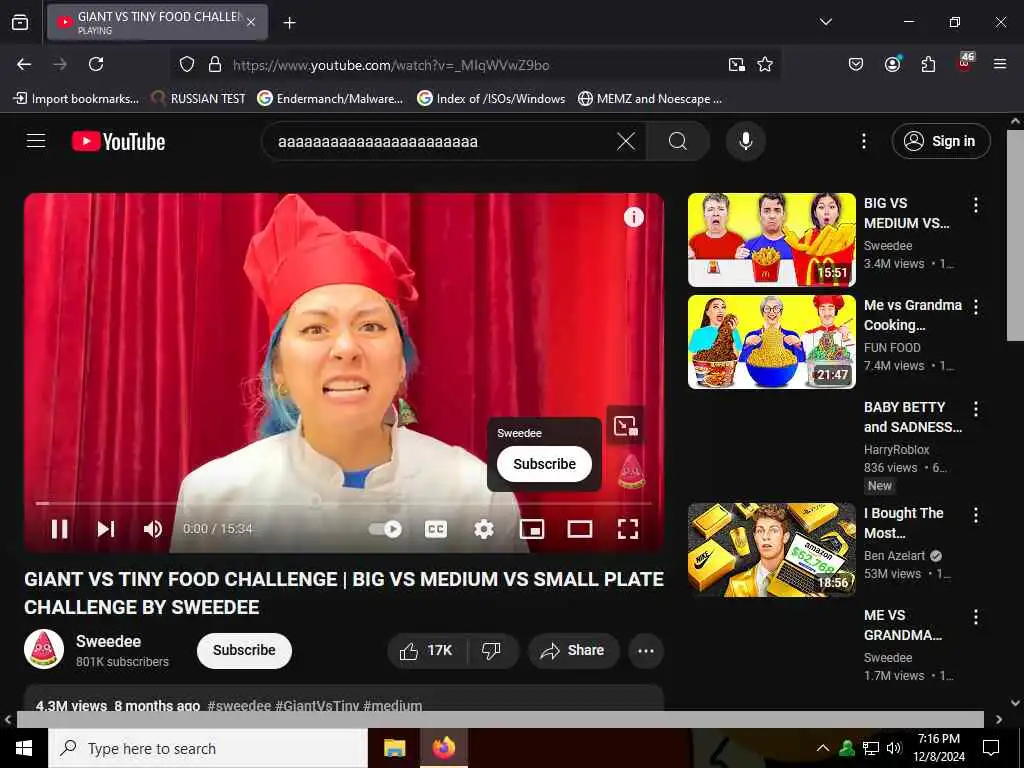Bookmark this page with star

(765, 64)
